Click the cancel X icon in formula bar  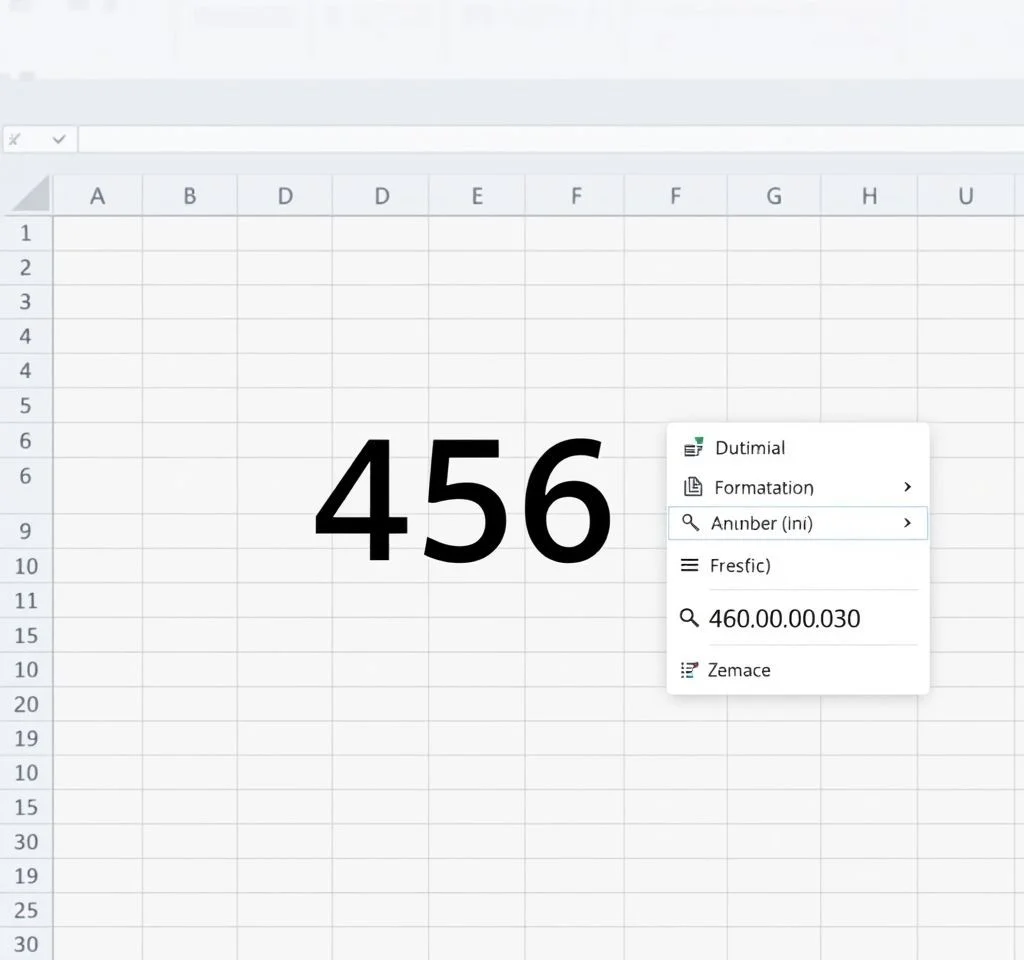click(14, 140)
